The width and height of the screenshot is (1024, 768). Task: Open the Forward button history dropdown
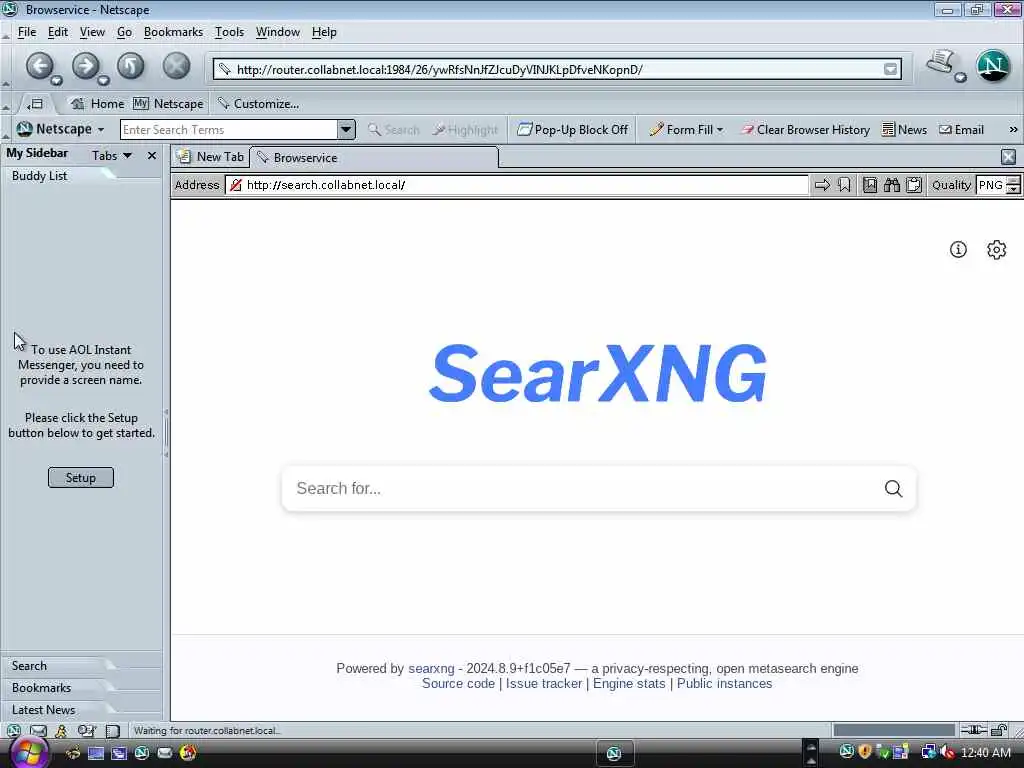[103, 80]
